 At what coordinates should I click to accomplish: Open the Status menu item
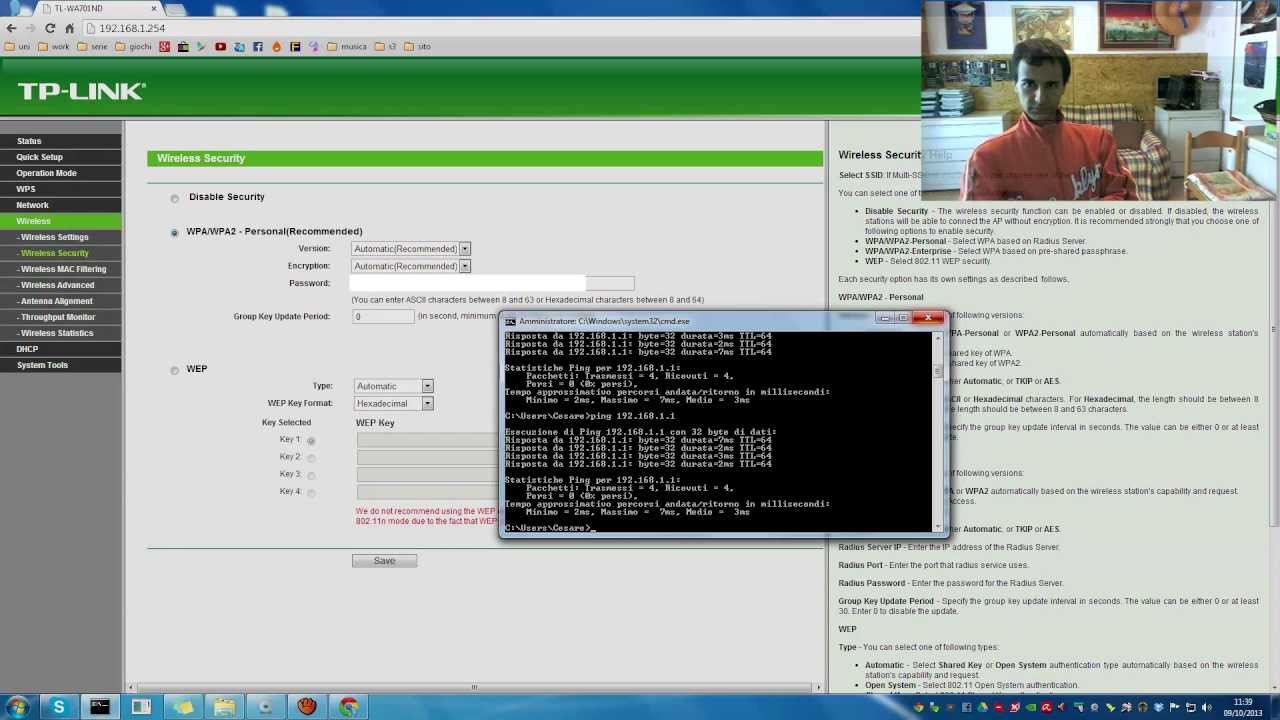point(60,141)
